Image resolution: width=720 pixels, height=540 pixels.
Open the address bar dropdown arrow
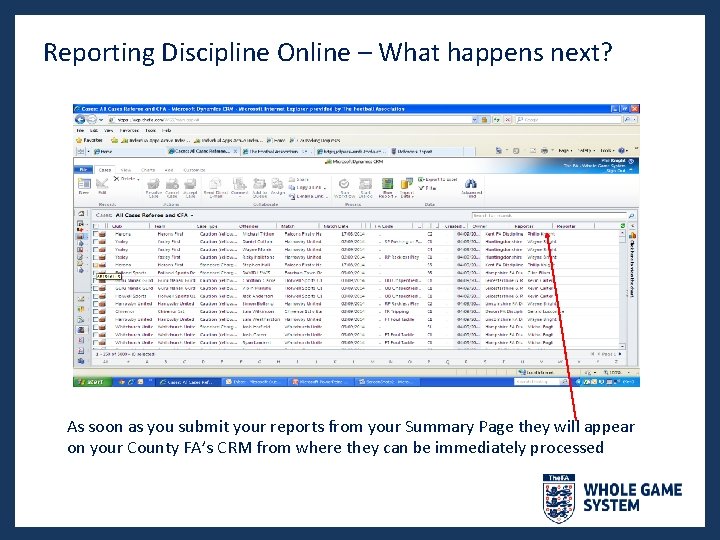pos(474,119)
